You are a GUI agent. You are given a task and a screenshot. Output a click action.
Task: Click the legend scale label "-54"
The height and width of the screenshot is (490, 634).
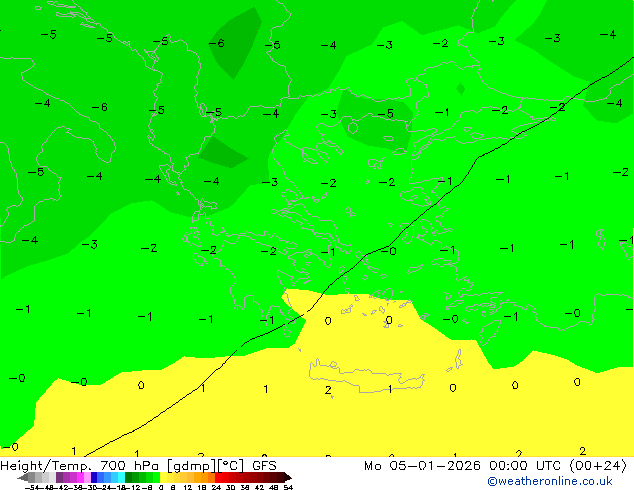(33, 488)
